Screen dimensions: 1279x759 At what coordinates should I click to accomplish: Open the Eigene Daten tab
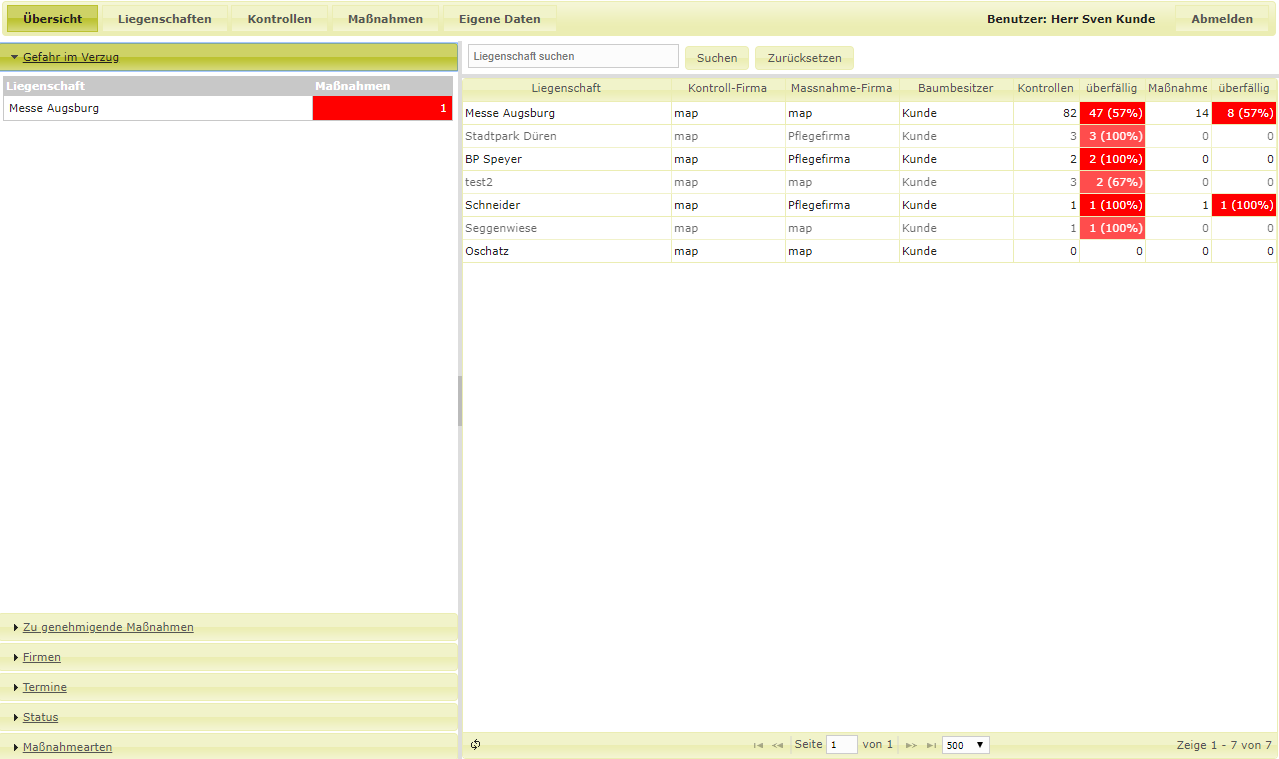[x=498, y=19]
